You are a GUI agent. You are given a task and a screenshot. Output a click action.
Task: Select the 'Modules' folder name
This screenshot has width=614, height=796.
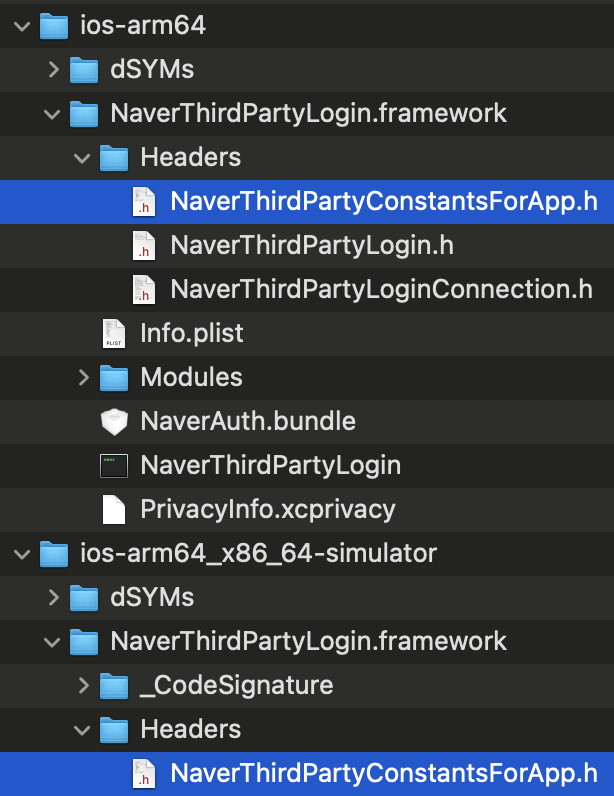coord(191,377)
